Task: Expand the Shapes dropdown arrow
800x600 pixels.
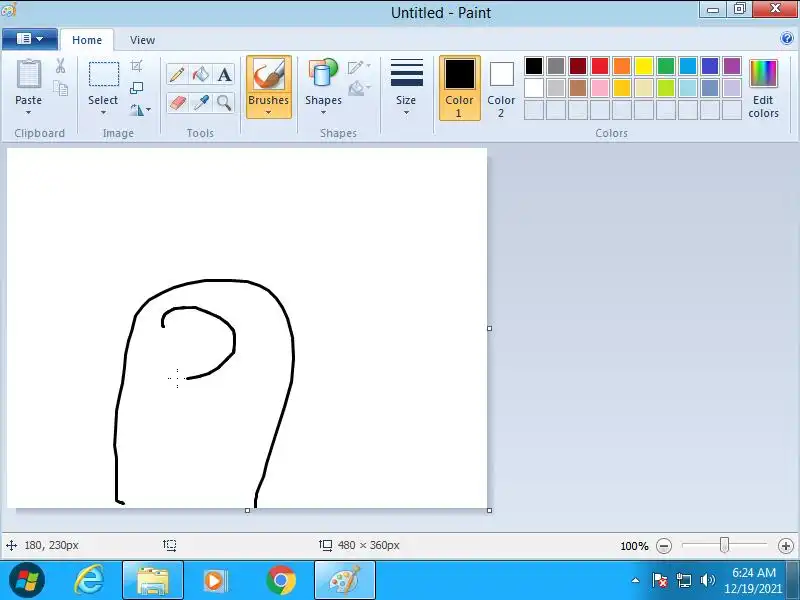Action: click(x=323, y=113)
